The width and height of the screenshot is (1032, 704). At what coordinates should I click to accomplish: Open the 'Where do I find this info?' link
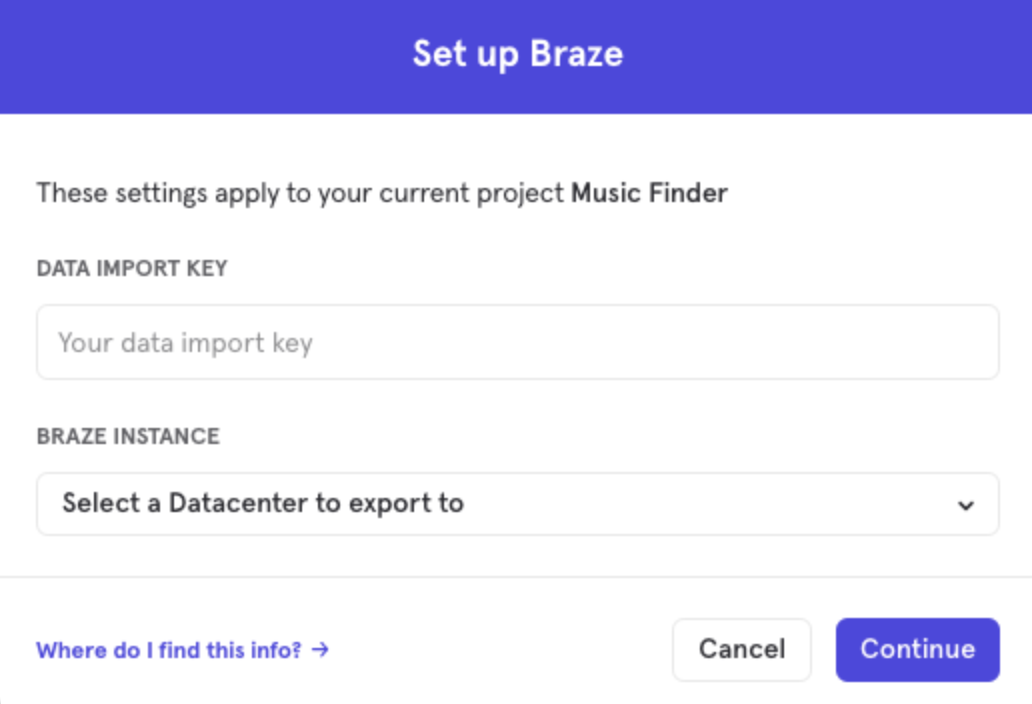169,650
